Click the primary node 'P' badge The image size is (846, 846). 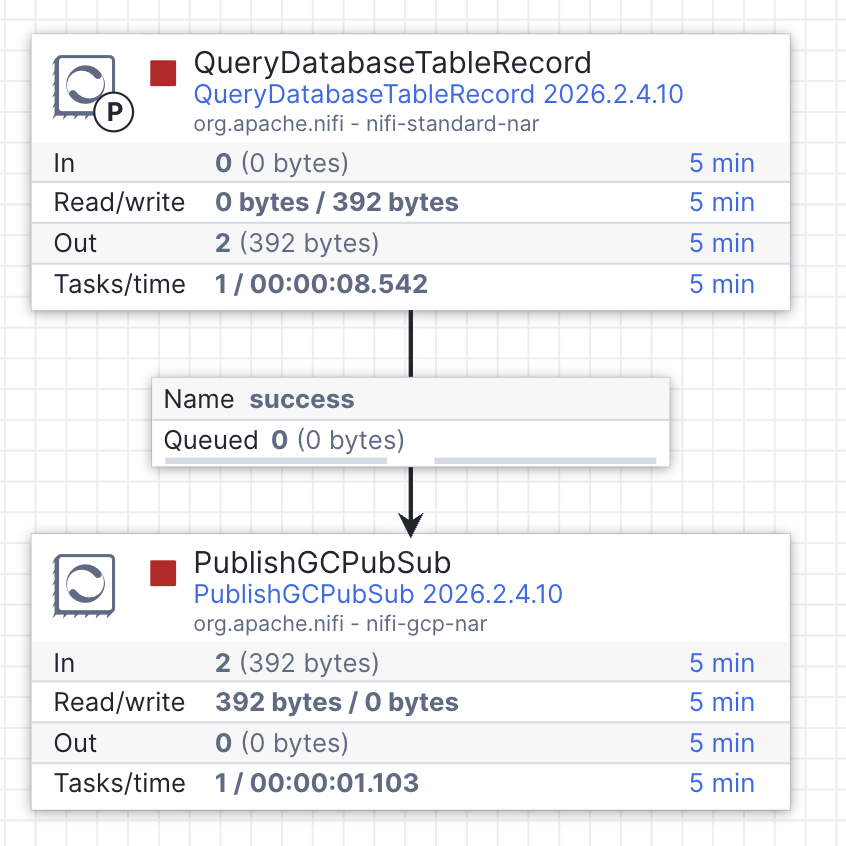click(x=115, y=114)
